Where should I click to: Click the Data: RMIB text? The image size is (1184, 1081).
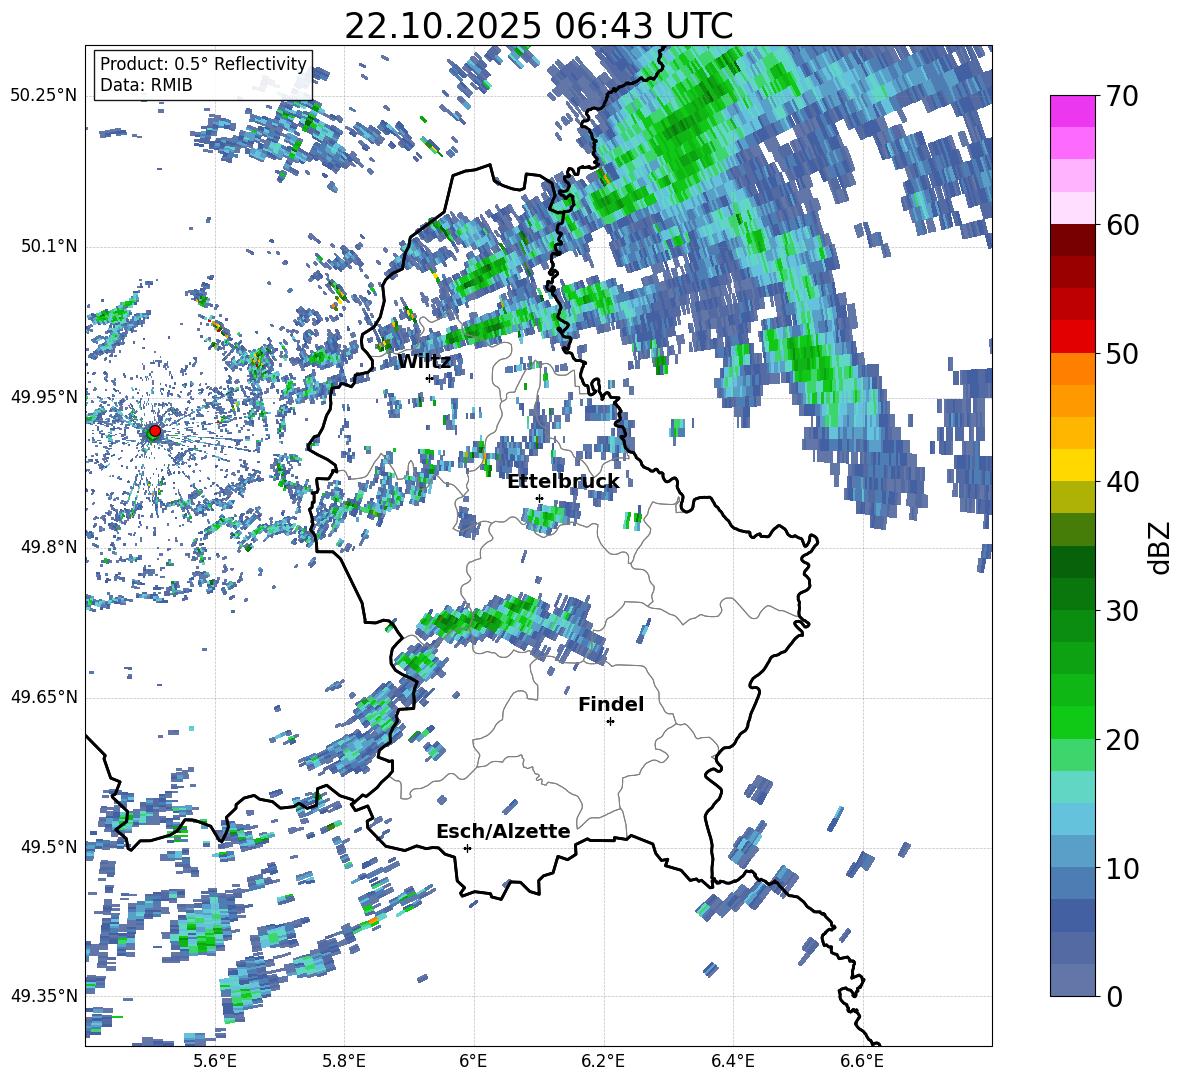point(146,85)
